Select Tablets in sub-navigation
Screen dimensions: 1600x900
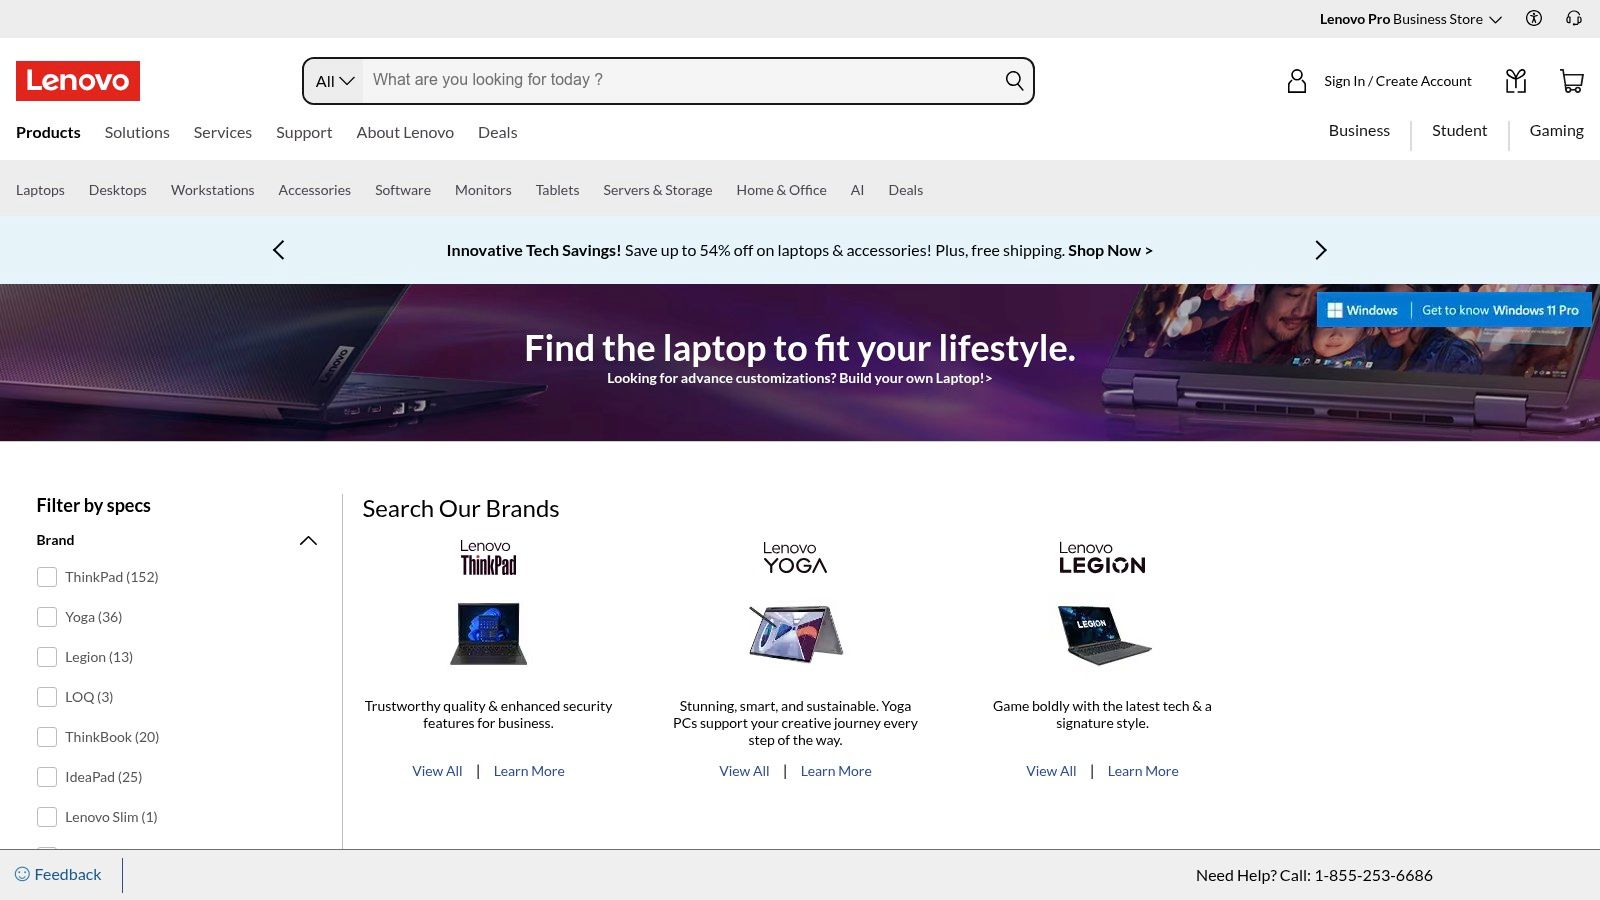(557, 190)
